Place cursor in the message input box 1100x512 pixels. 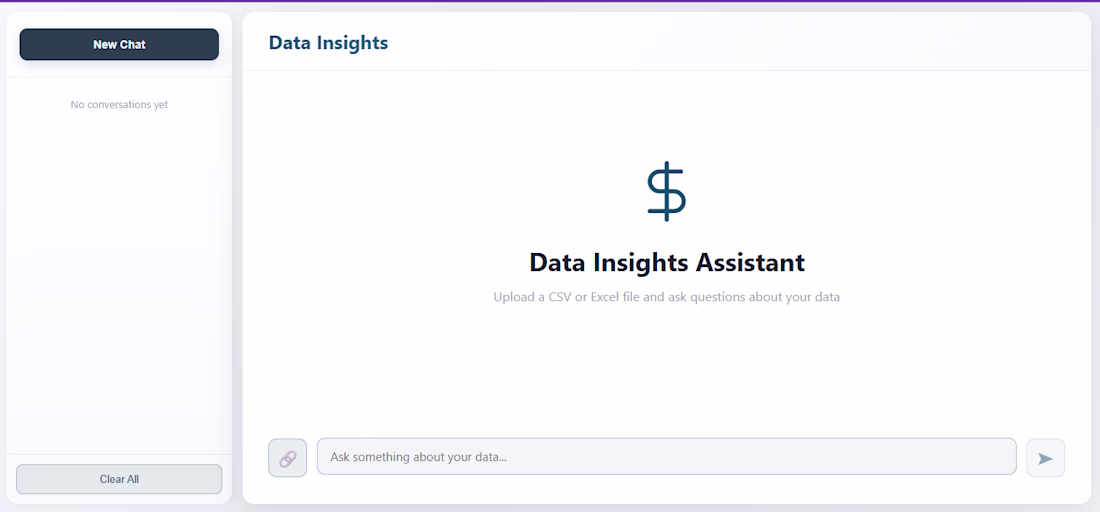(666, 457)
